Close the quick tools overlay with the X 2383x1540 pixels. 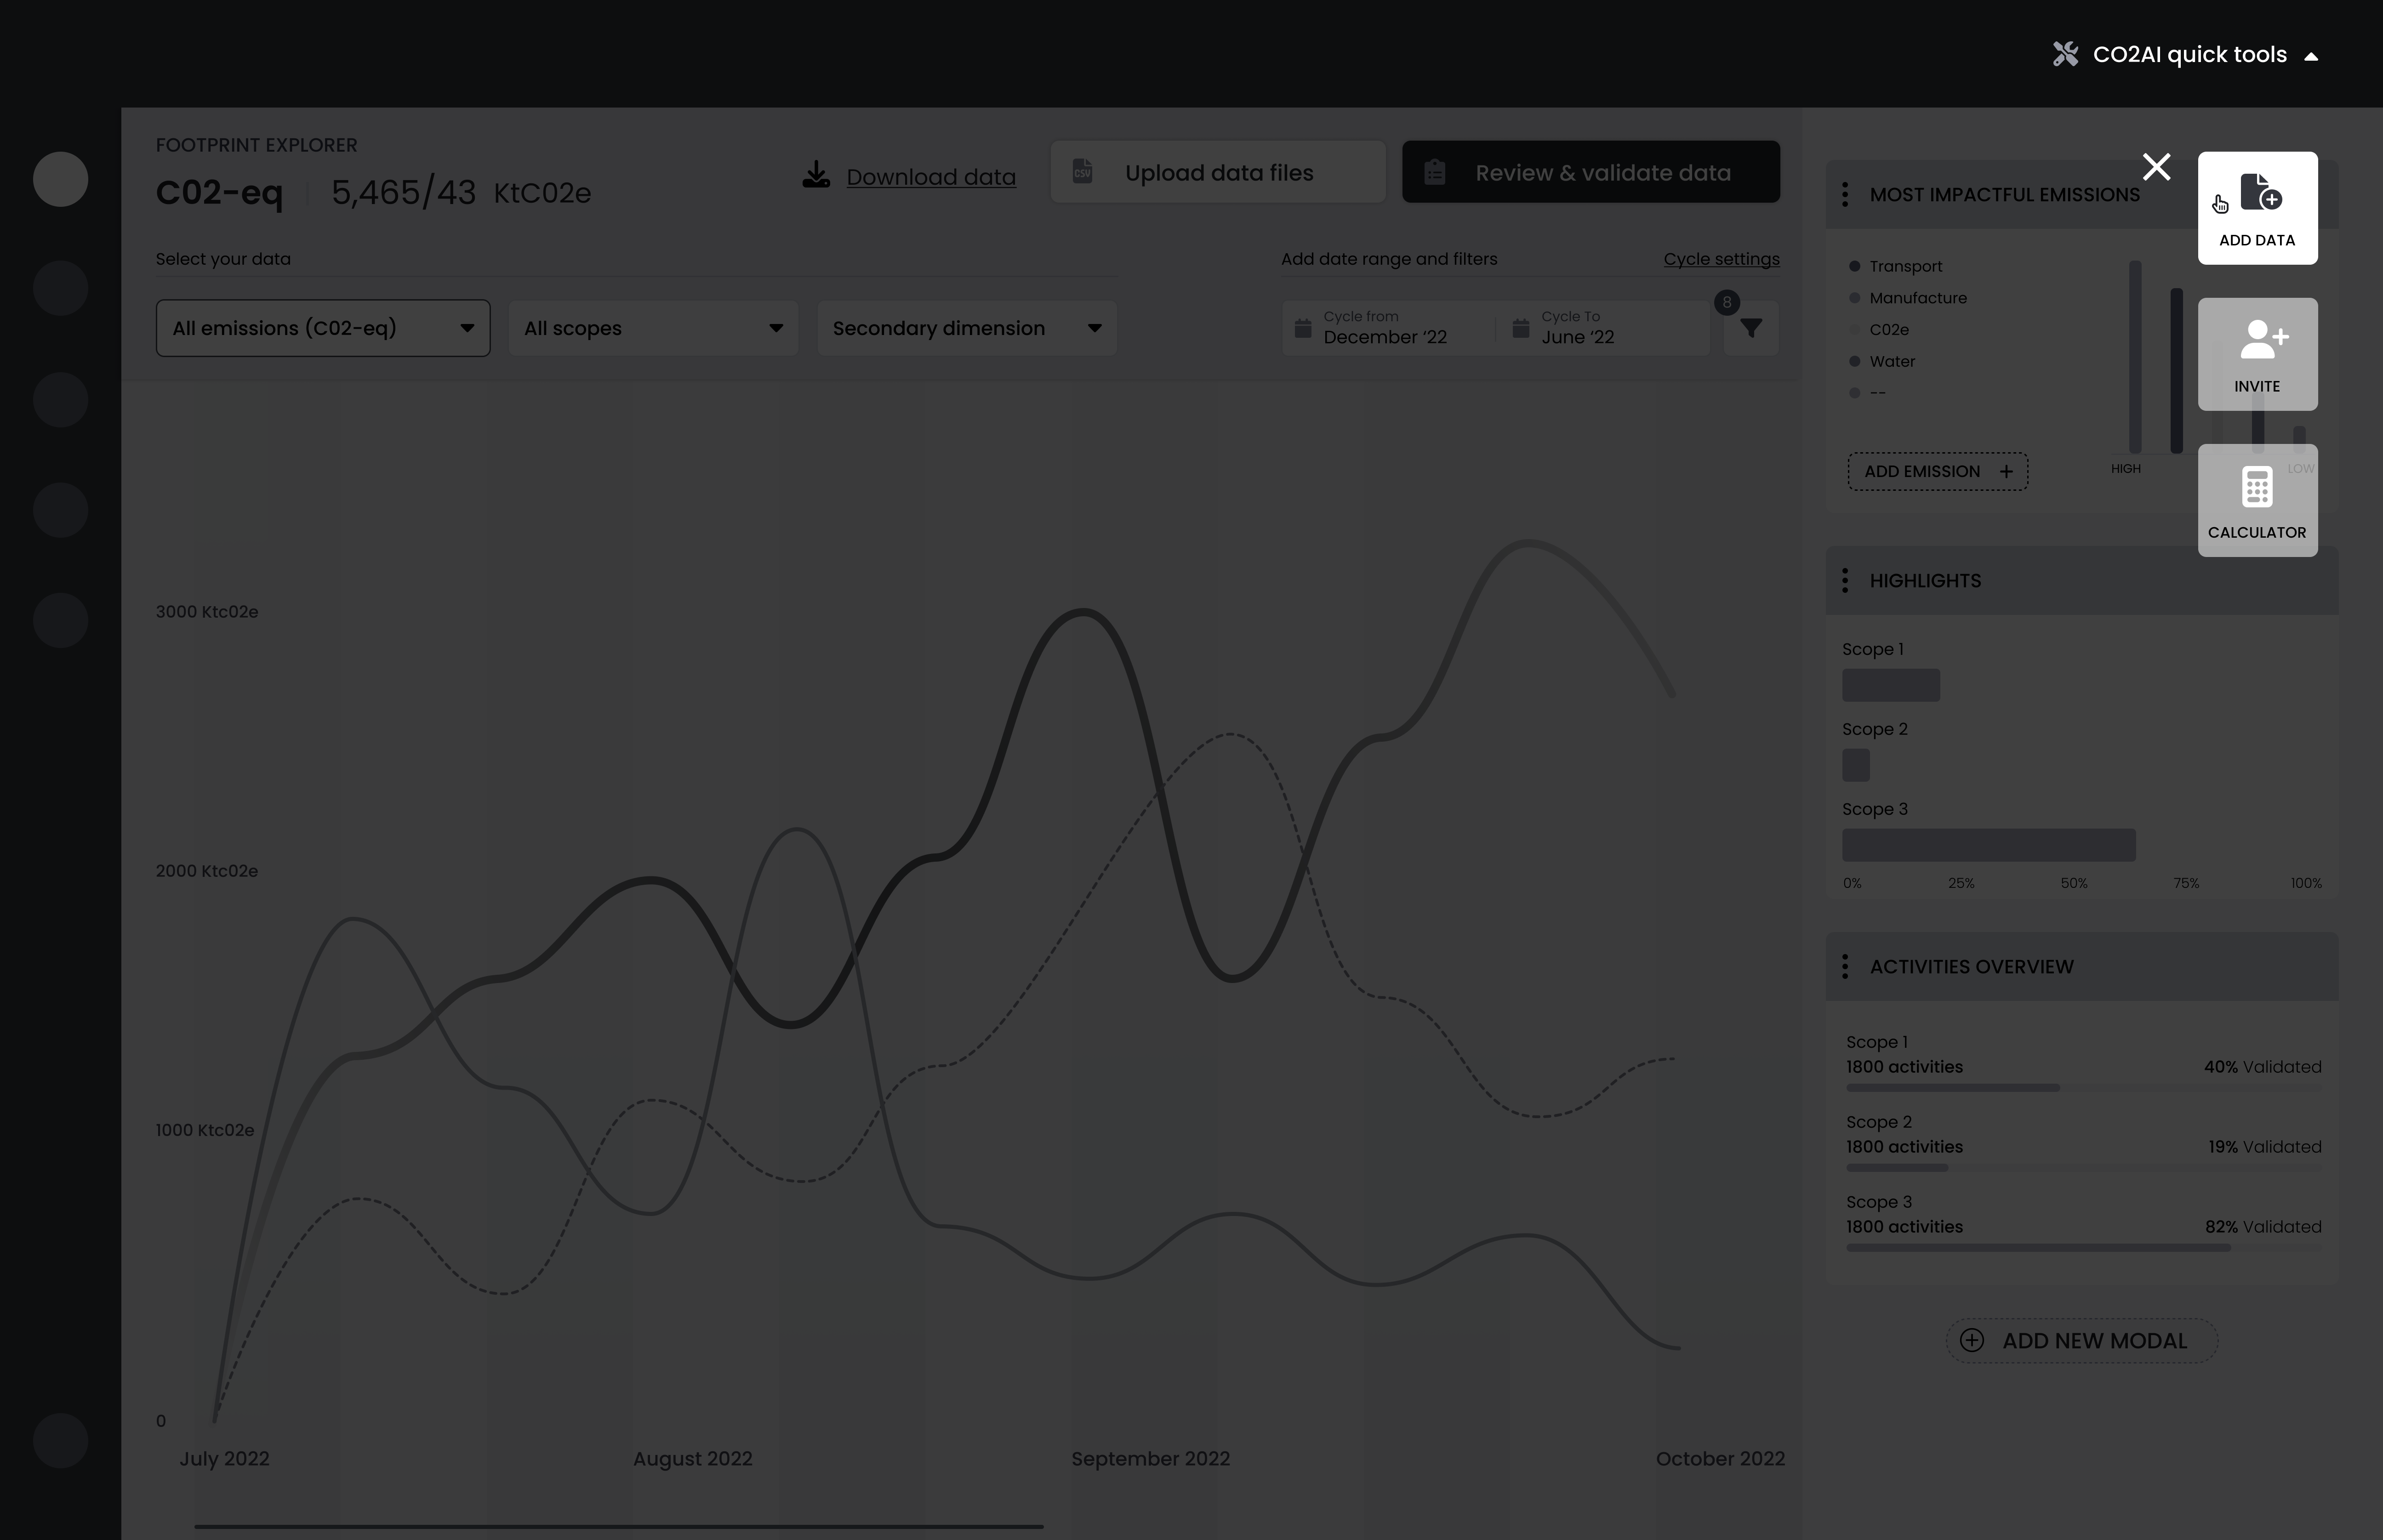2156,167
